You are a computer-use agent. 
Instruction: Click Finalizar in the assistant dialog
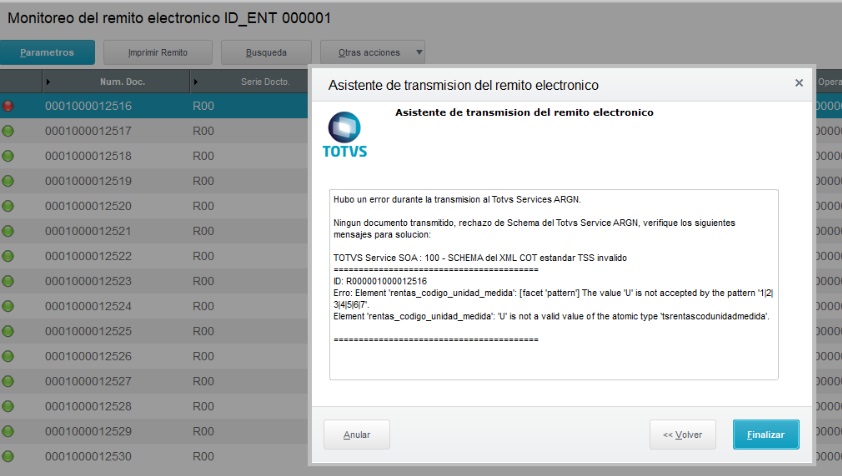pos(766,435)
